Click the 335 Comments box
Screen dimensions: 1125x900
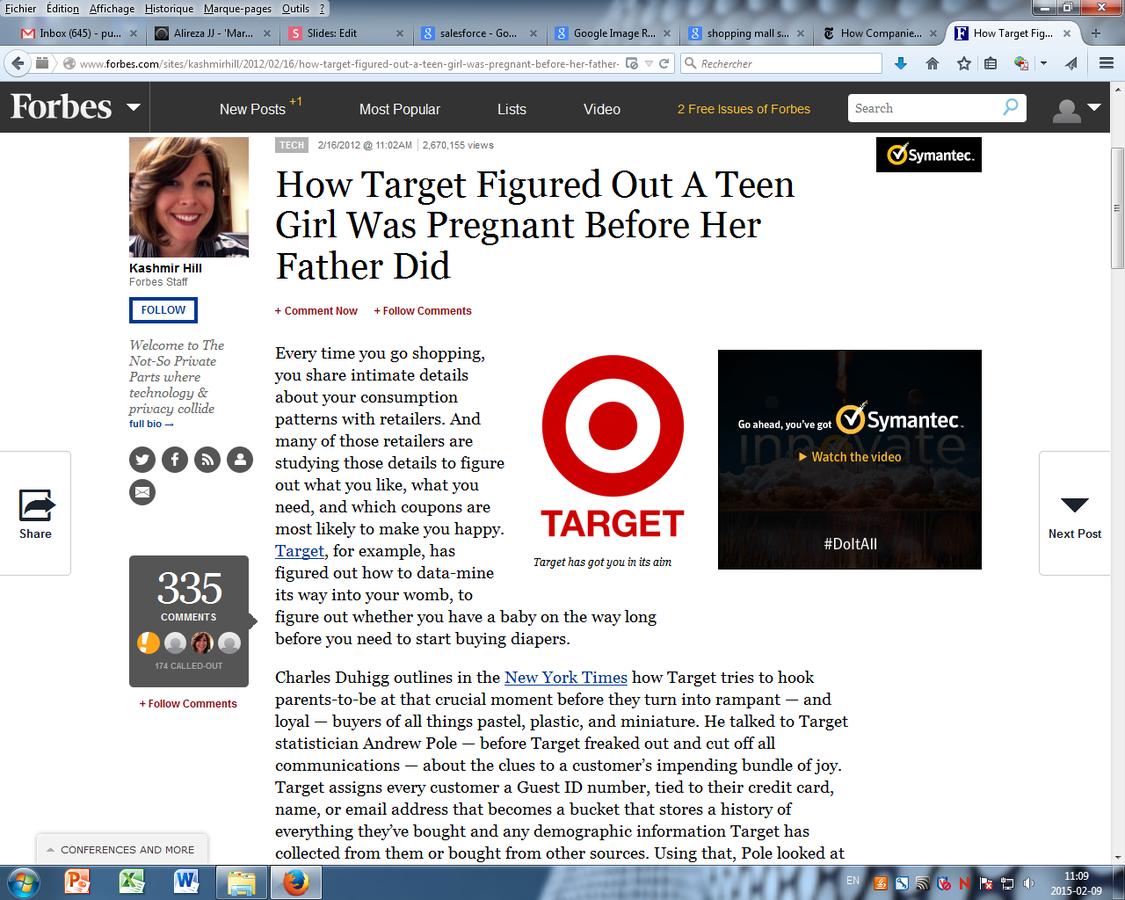pos(189,621)
